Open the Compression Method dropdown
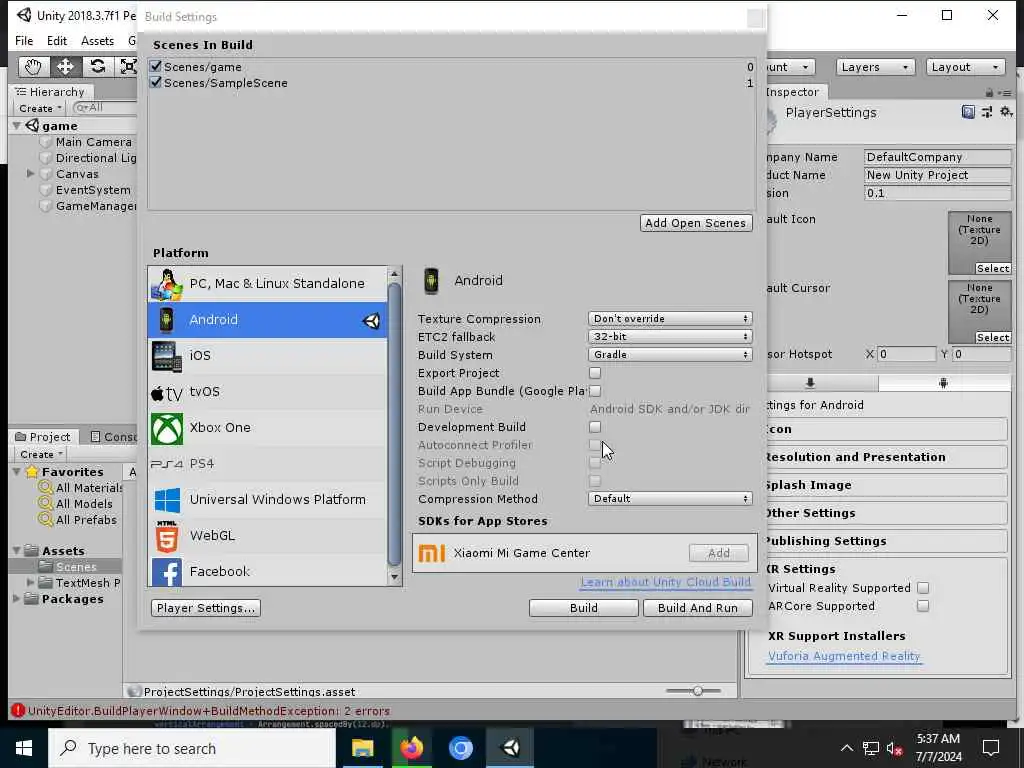The image size is (1024, 768). [x=670, y=499]
